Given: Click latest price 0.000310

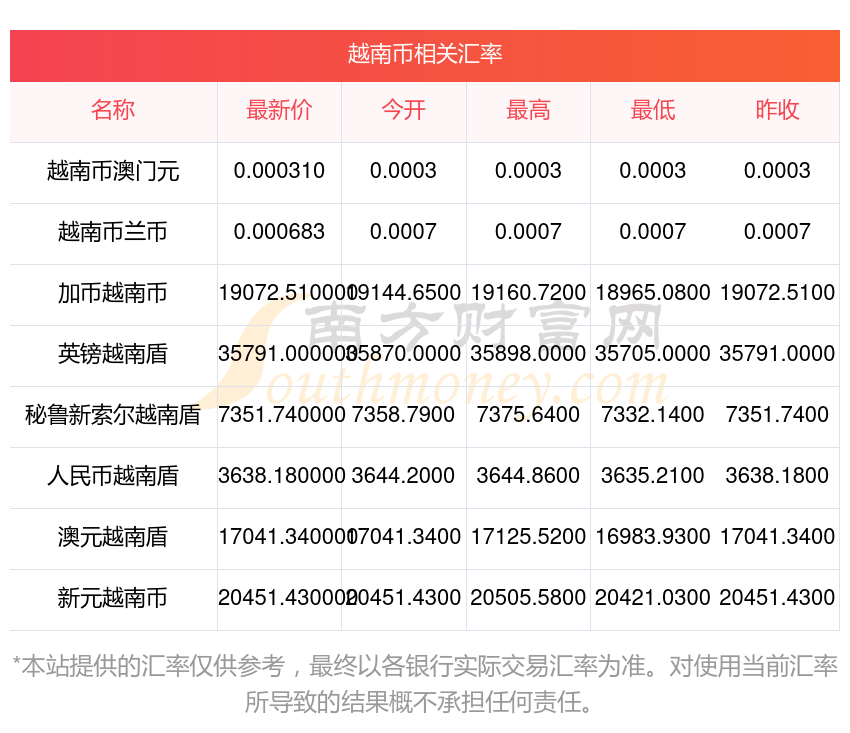Looking at the screenshot, I should pos(279,171).
